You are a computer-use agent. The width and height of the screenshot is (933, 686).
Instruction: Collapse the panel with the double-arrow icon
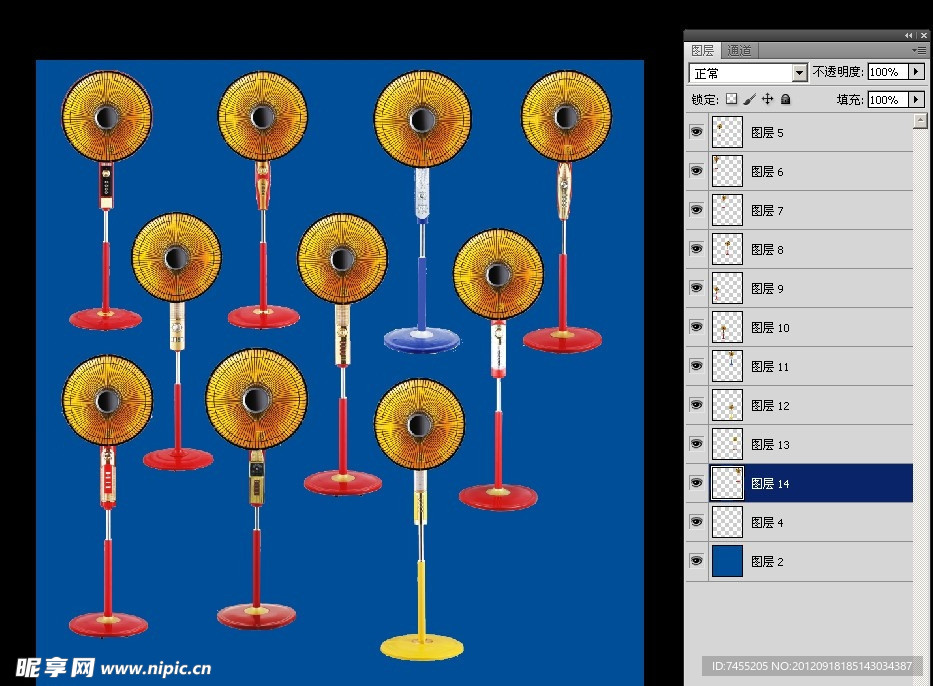[x=908, y=35]
